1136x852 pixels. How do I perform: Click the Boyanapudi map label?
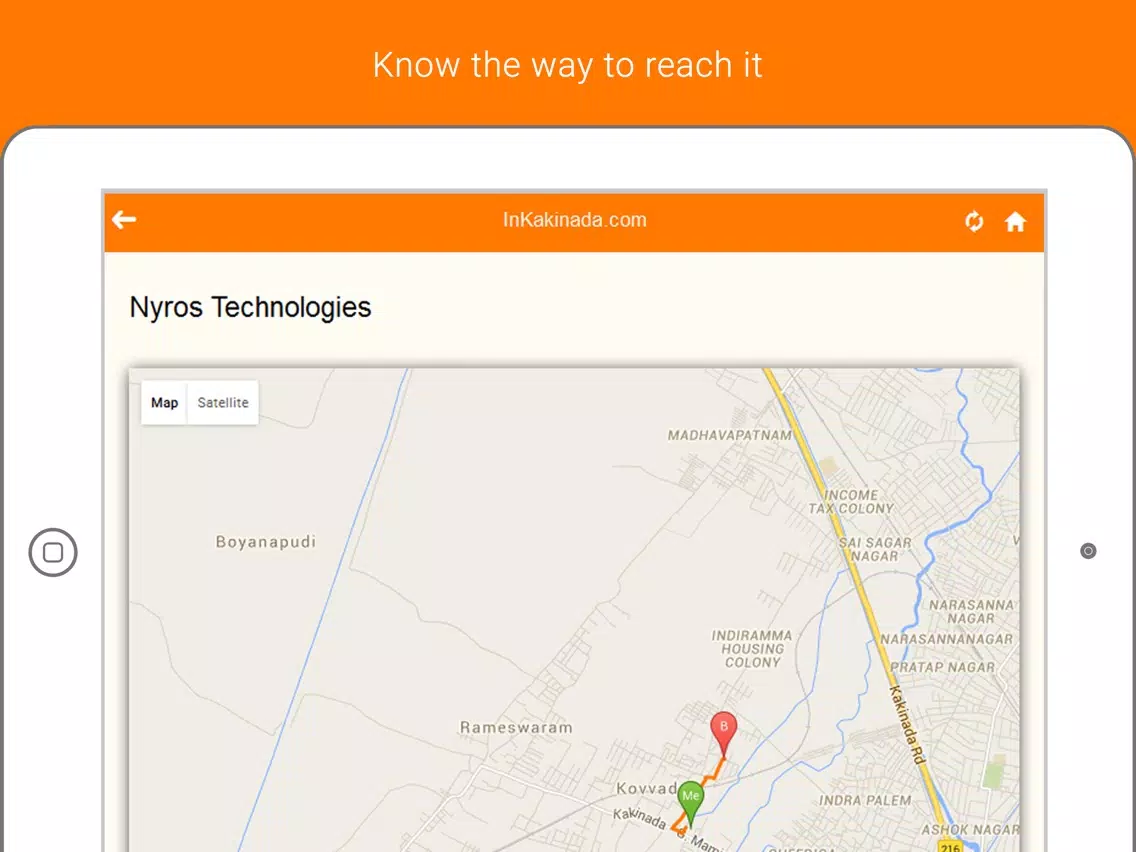[x=266, y=542]
